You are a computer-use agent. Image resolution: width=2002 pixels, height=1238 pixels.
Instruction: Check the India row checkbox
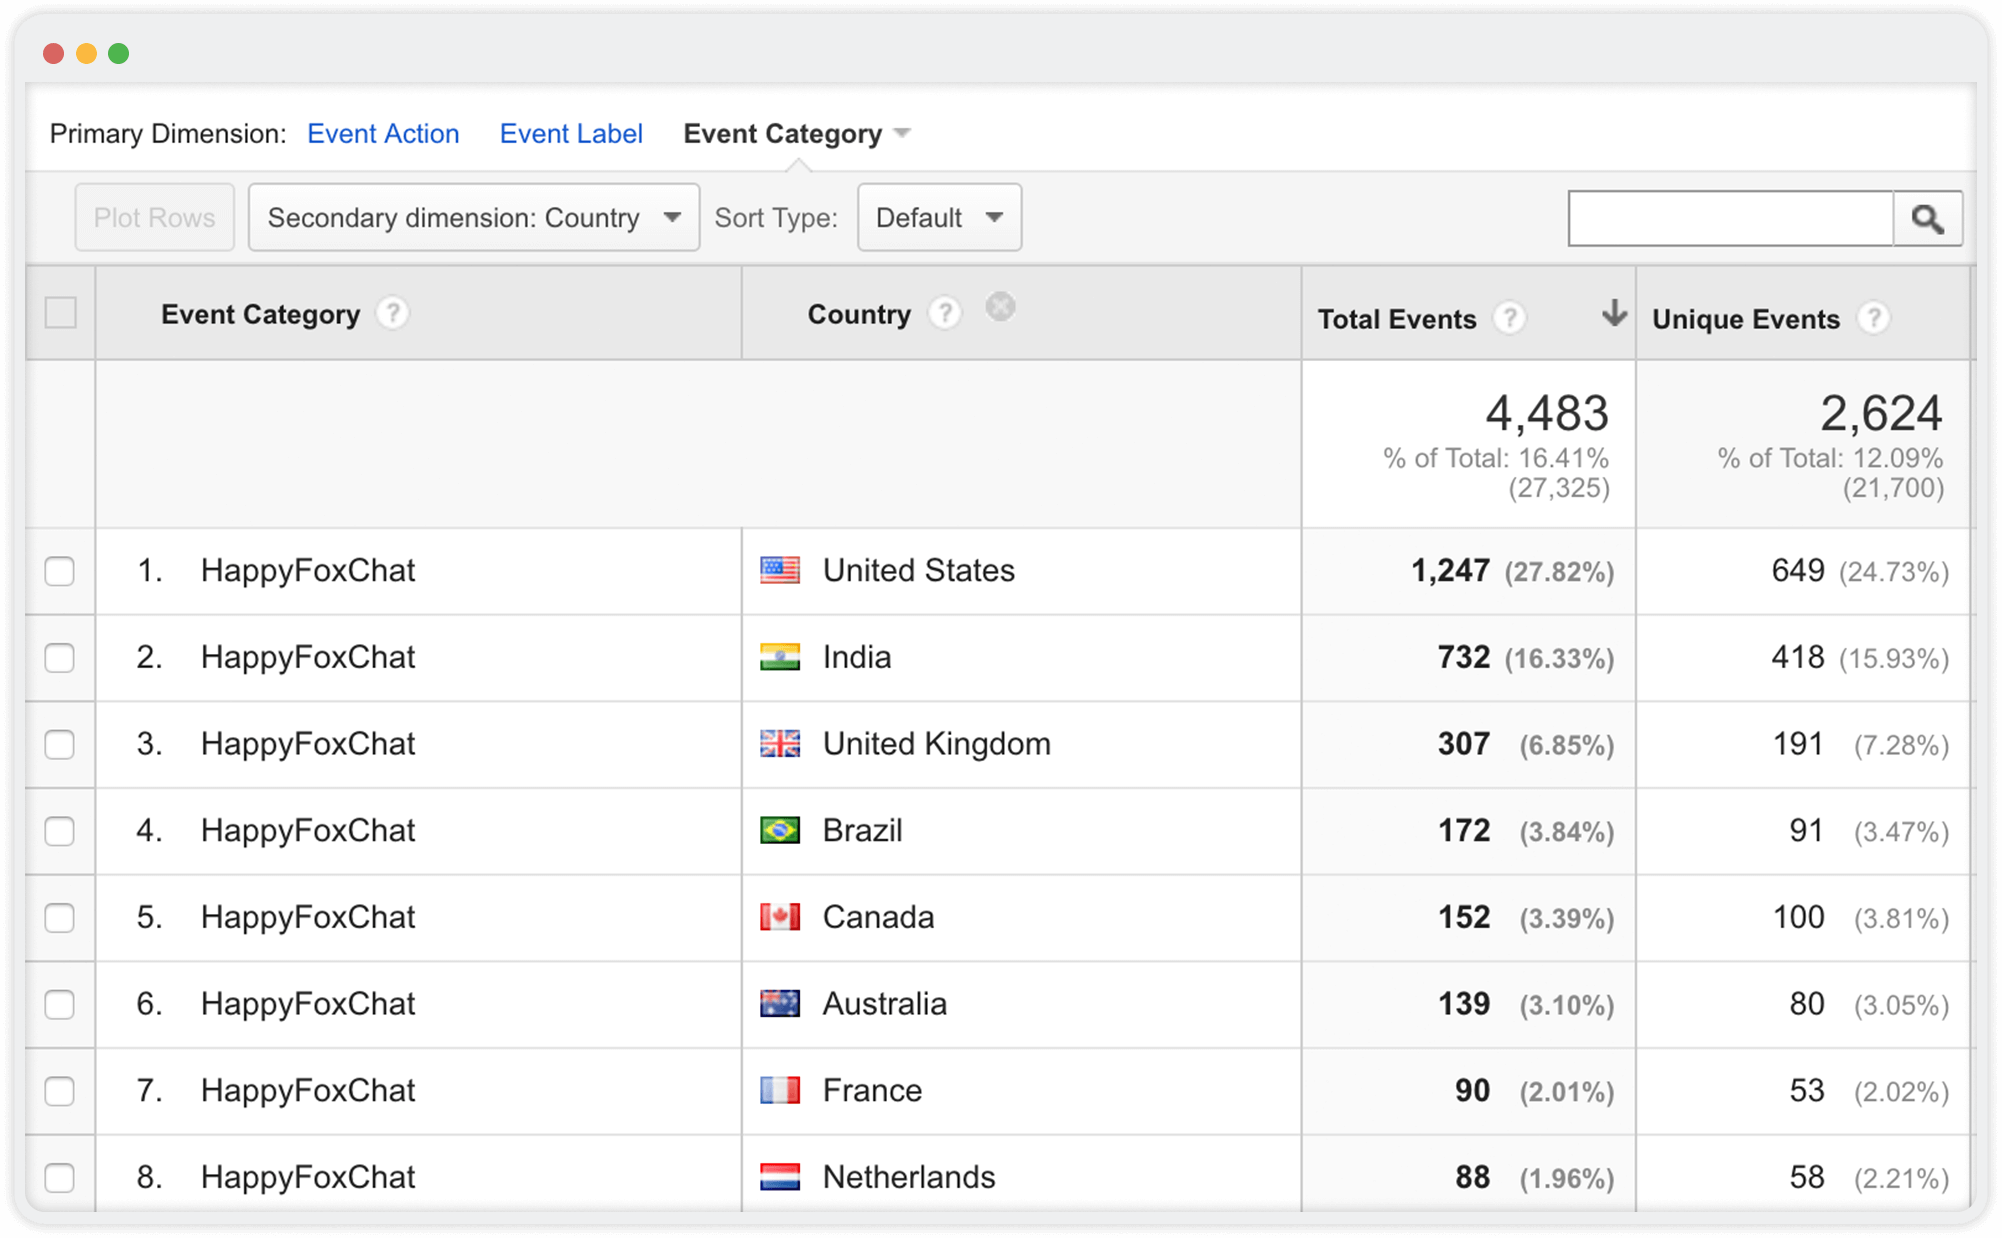(x=60, y=658)
